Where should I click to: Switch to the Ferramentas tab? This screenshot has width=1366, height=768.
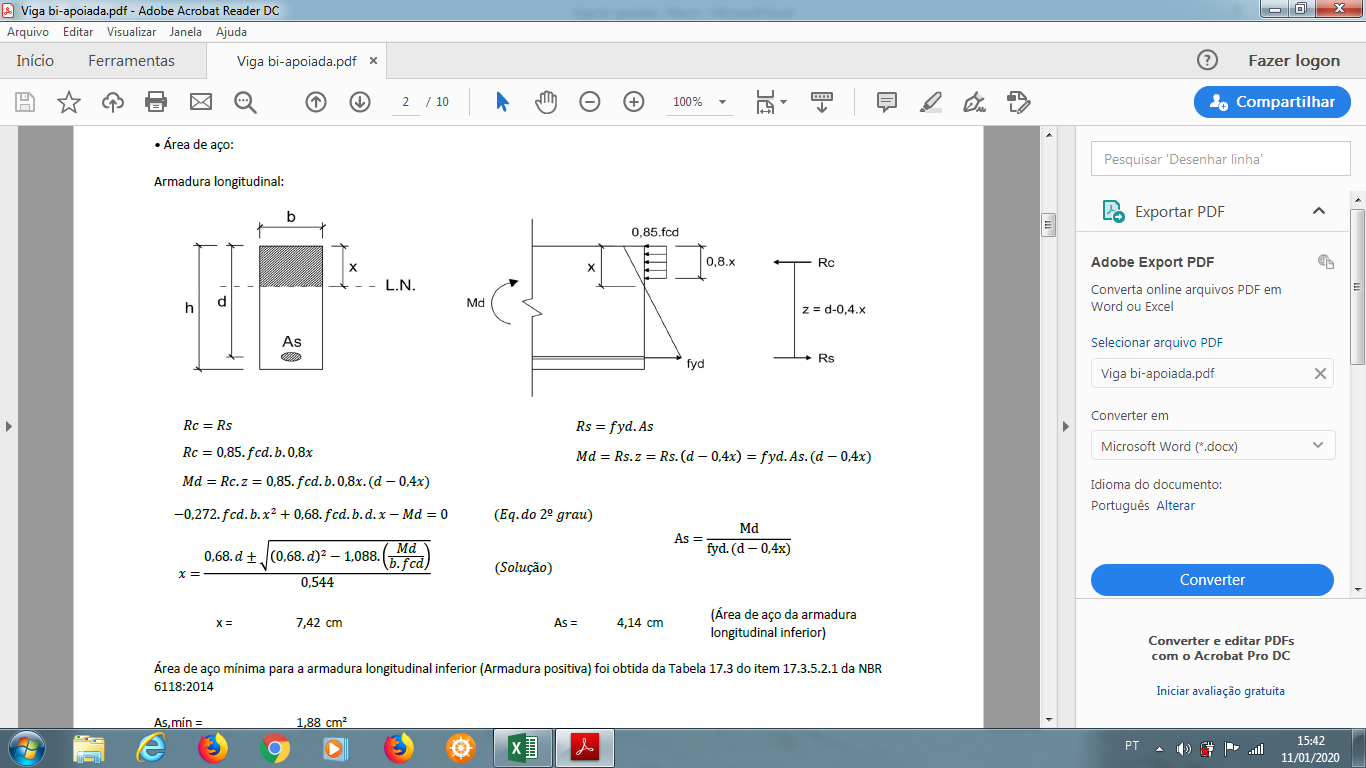[131, 61]
